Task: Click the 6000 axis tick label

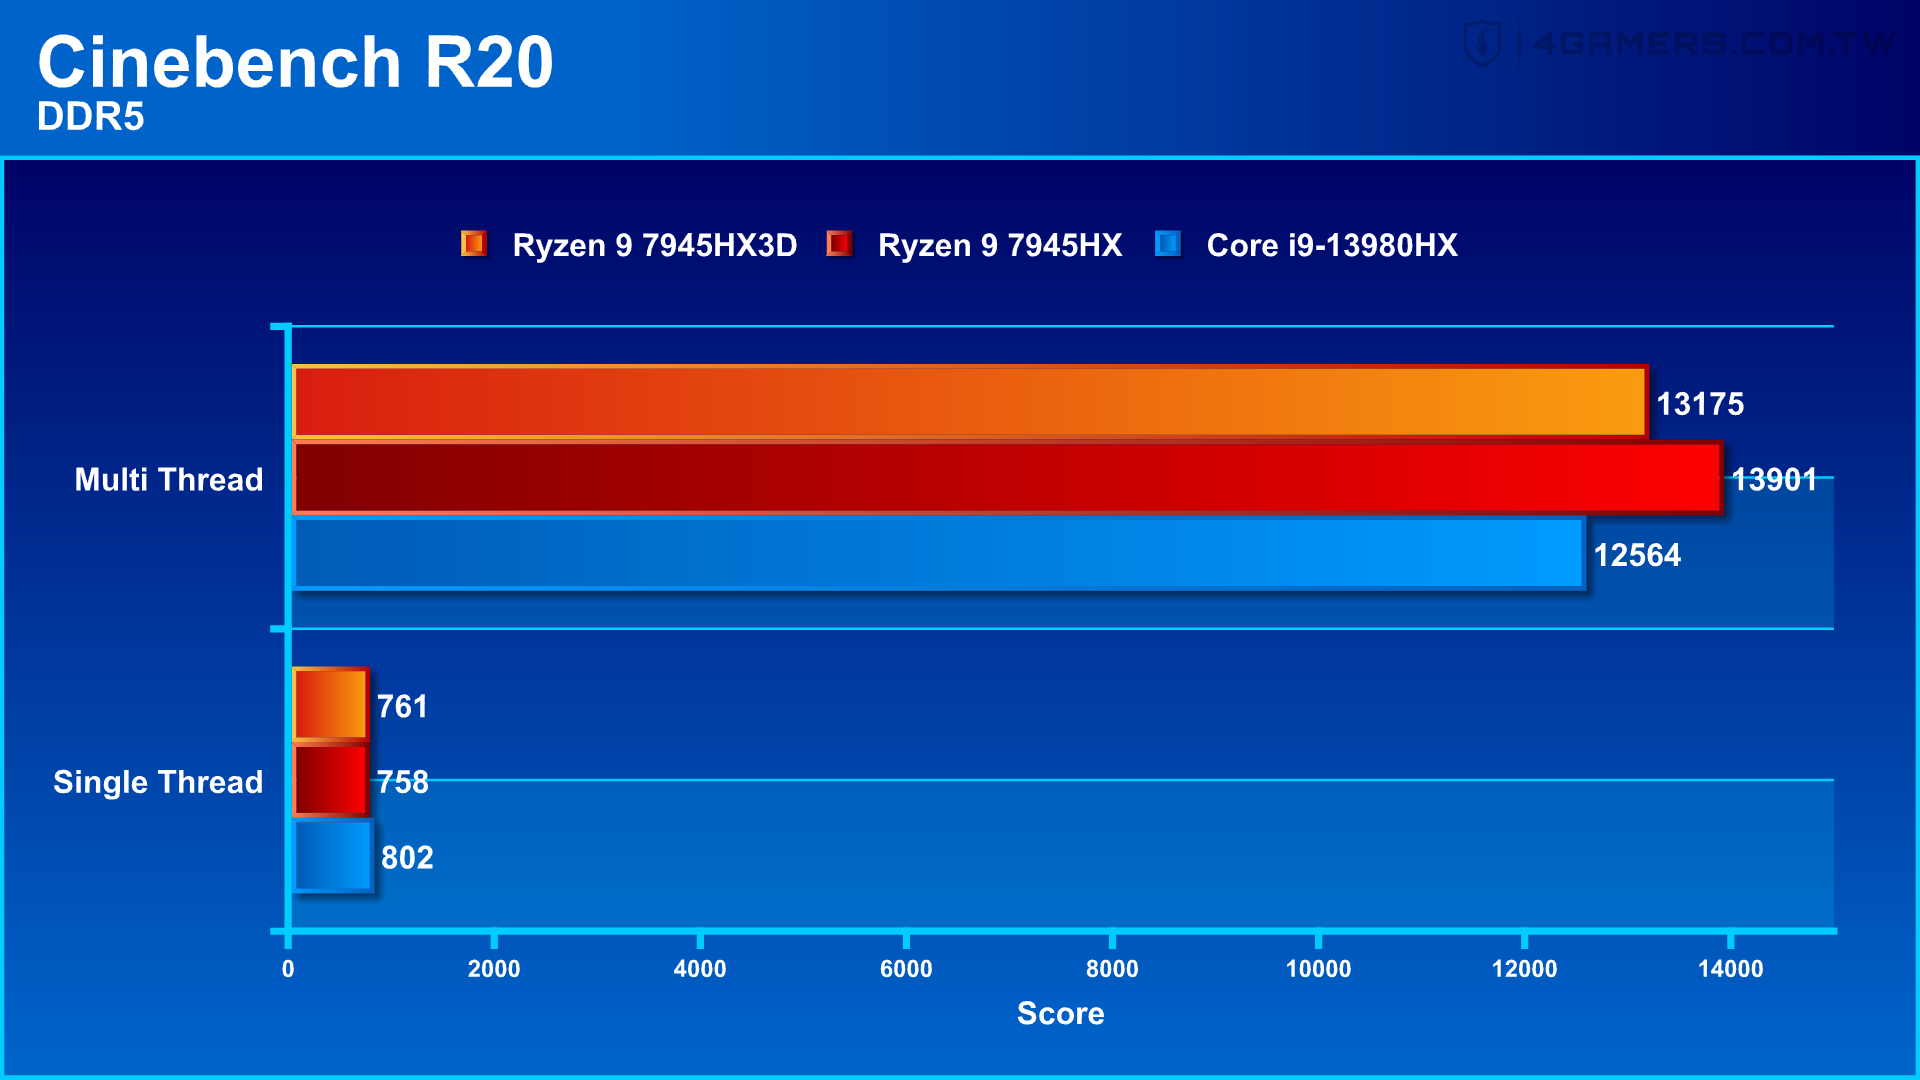Action: click(906, 969)
